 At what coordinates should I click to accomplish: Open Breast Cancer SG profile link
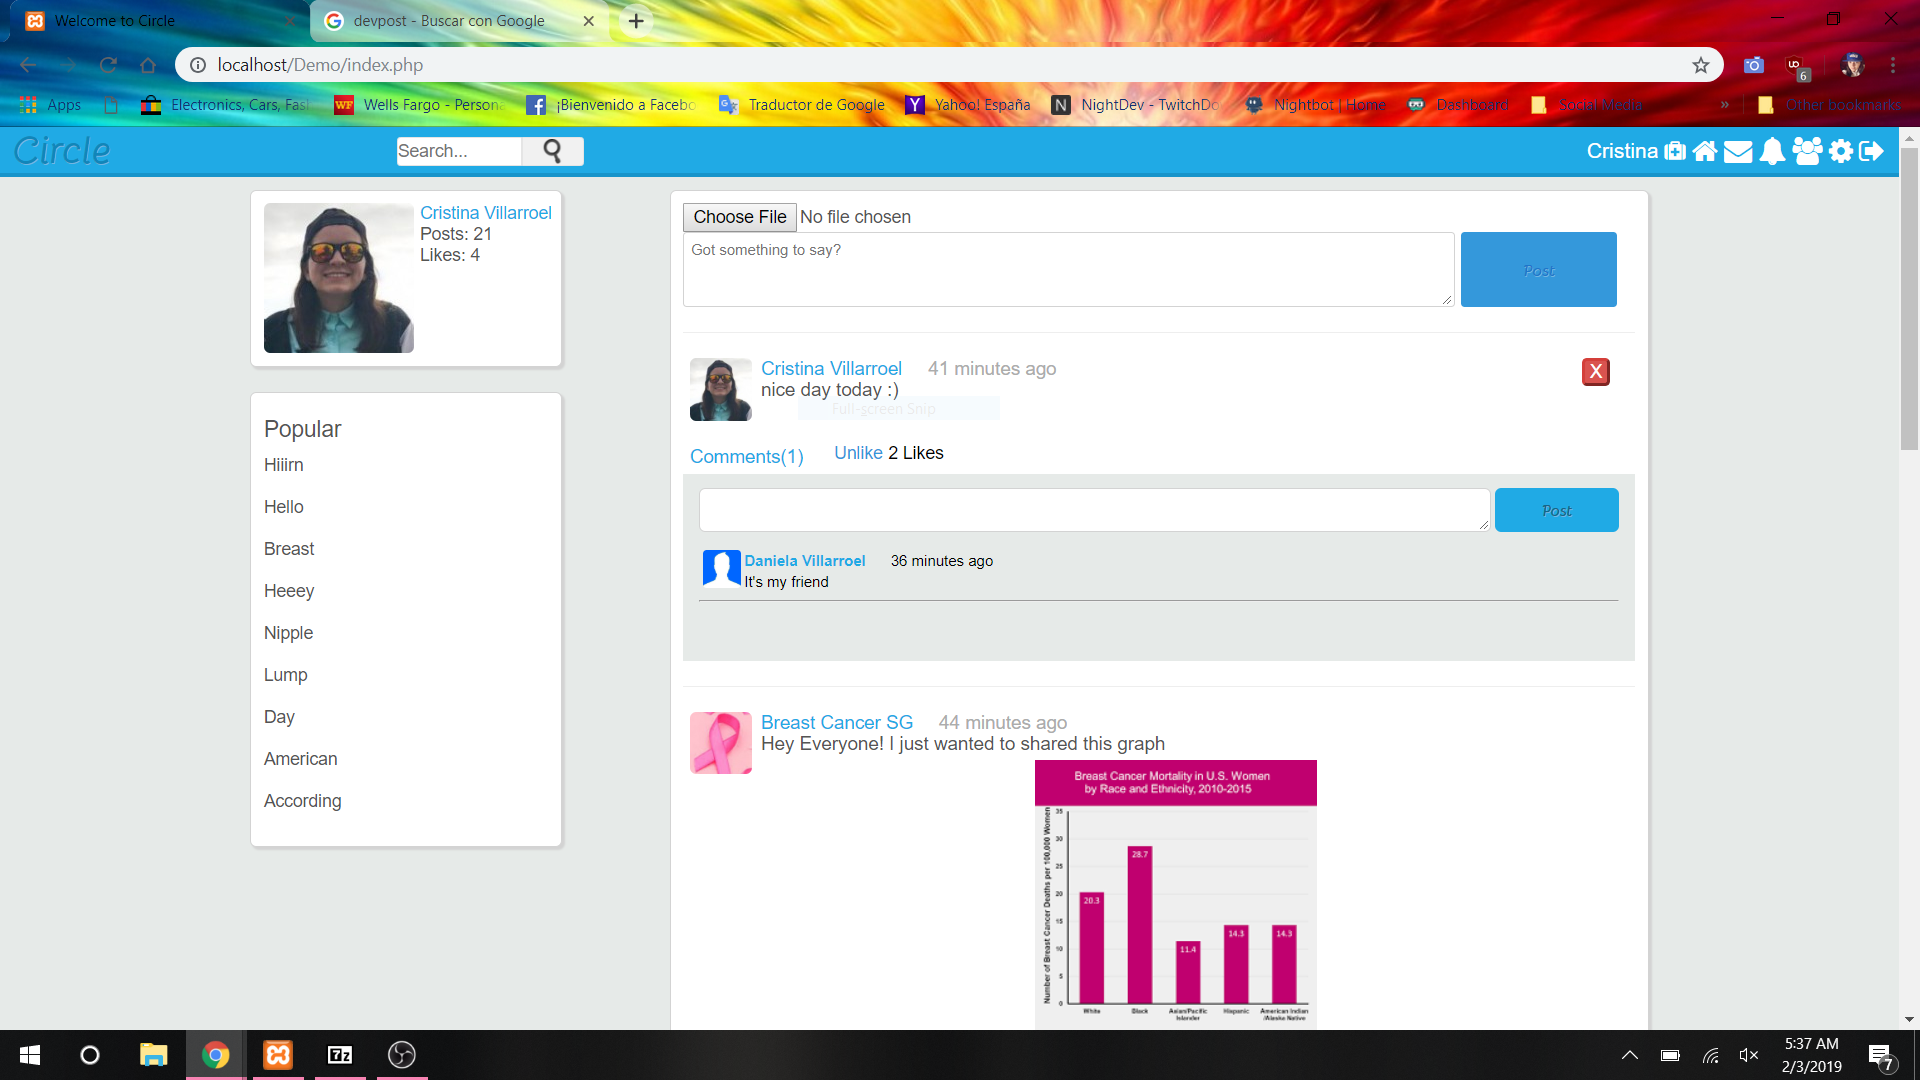[836, 722]
